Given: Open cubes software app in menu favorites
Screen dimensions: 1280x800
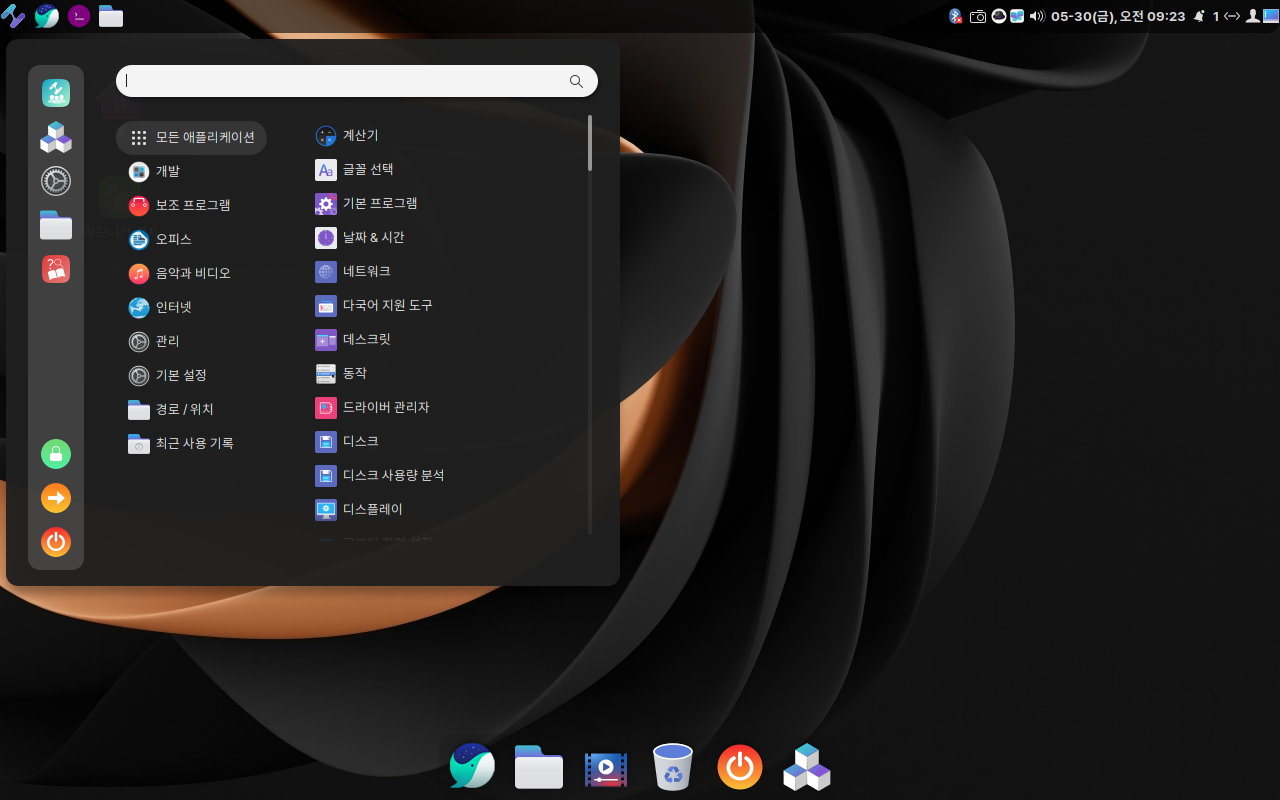Looking at the screenshot, I should [x=56, y=137].
